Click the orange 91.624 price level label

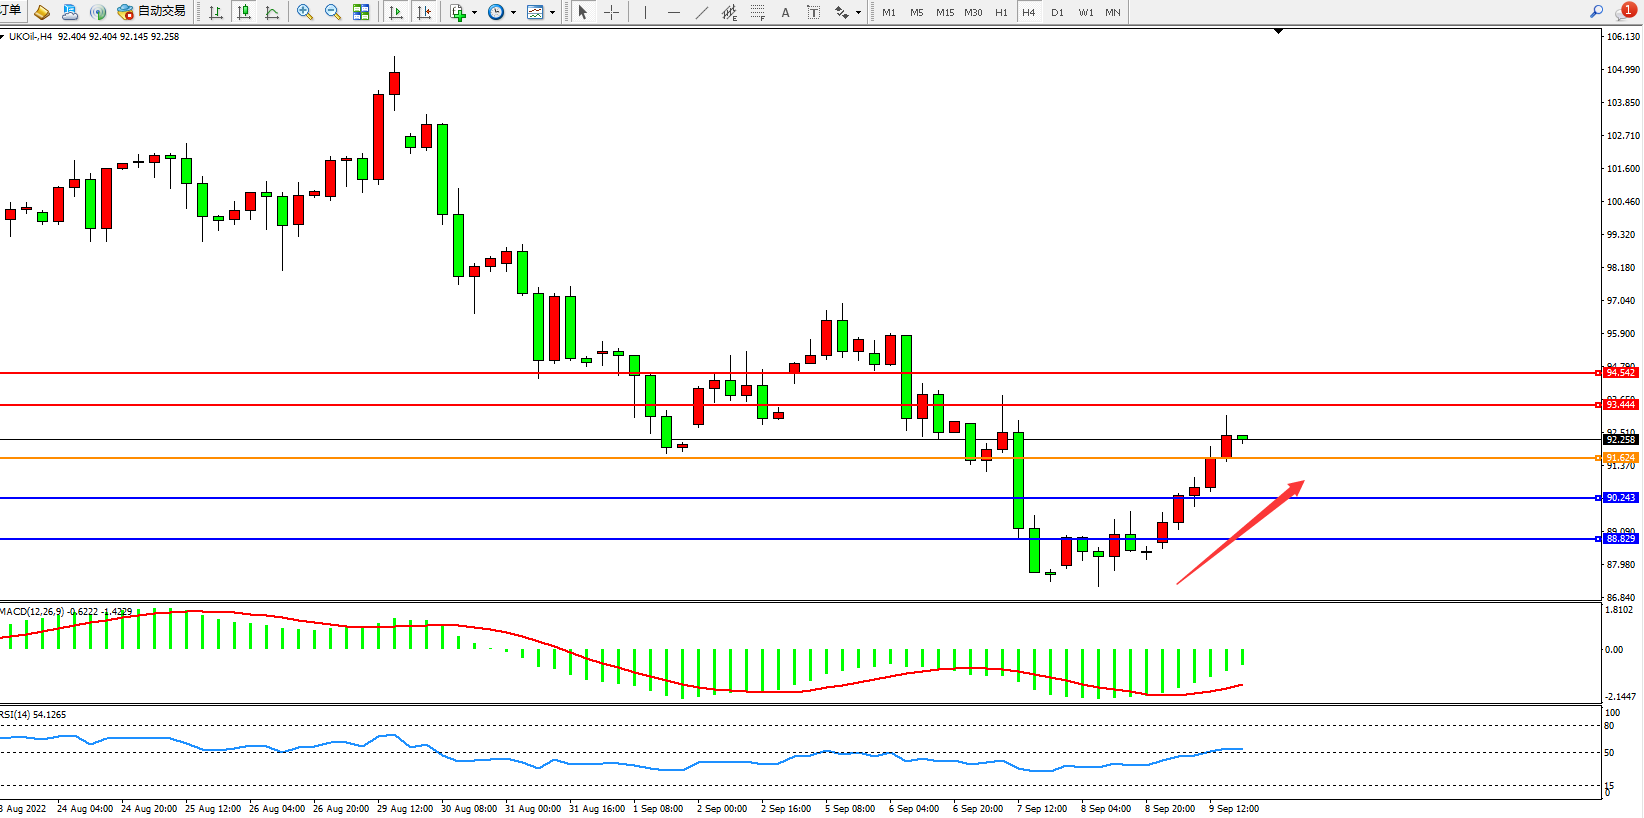(x=1620, y=458)
